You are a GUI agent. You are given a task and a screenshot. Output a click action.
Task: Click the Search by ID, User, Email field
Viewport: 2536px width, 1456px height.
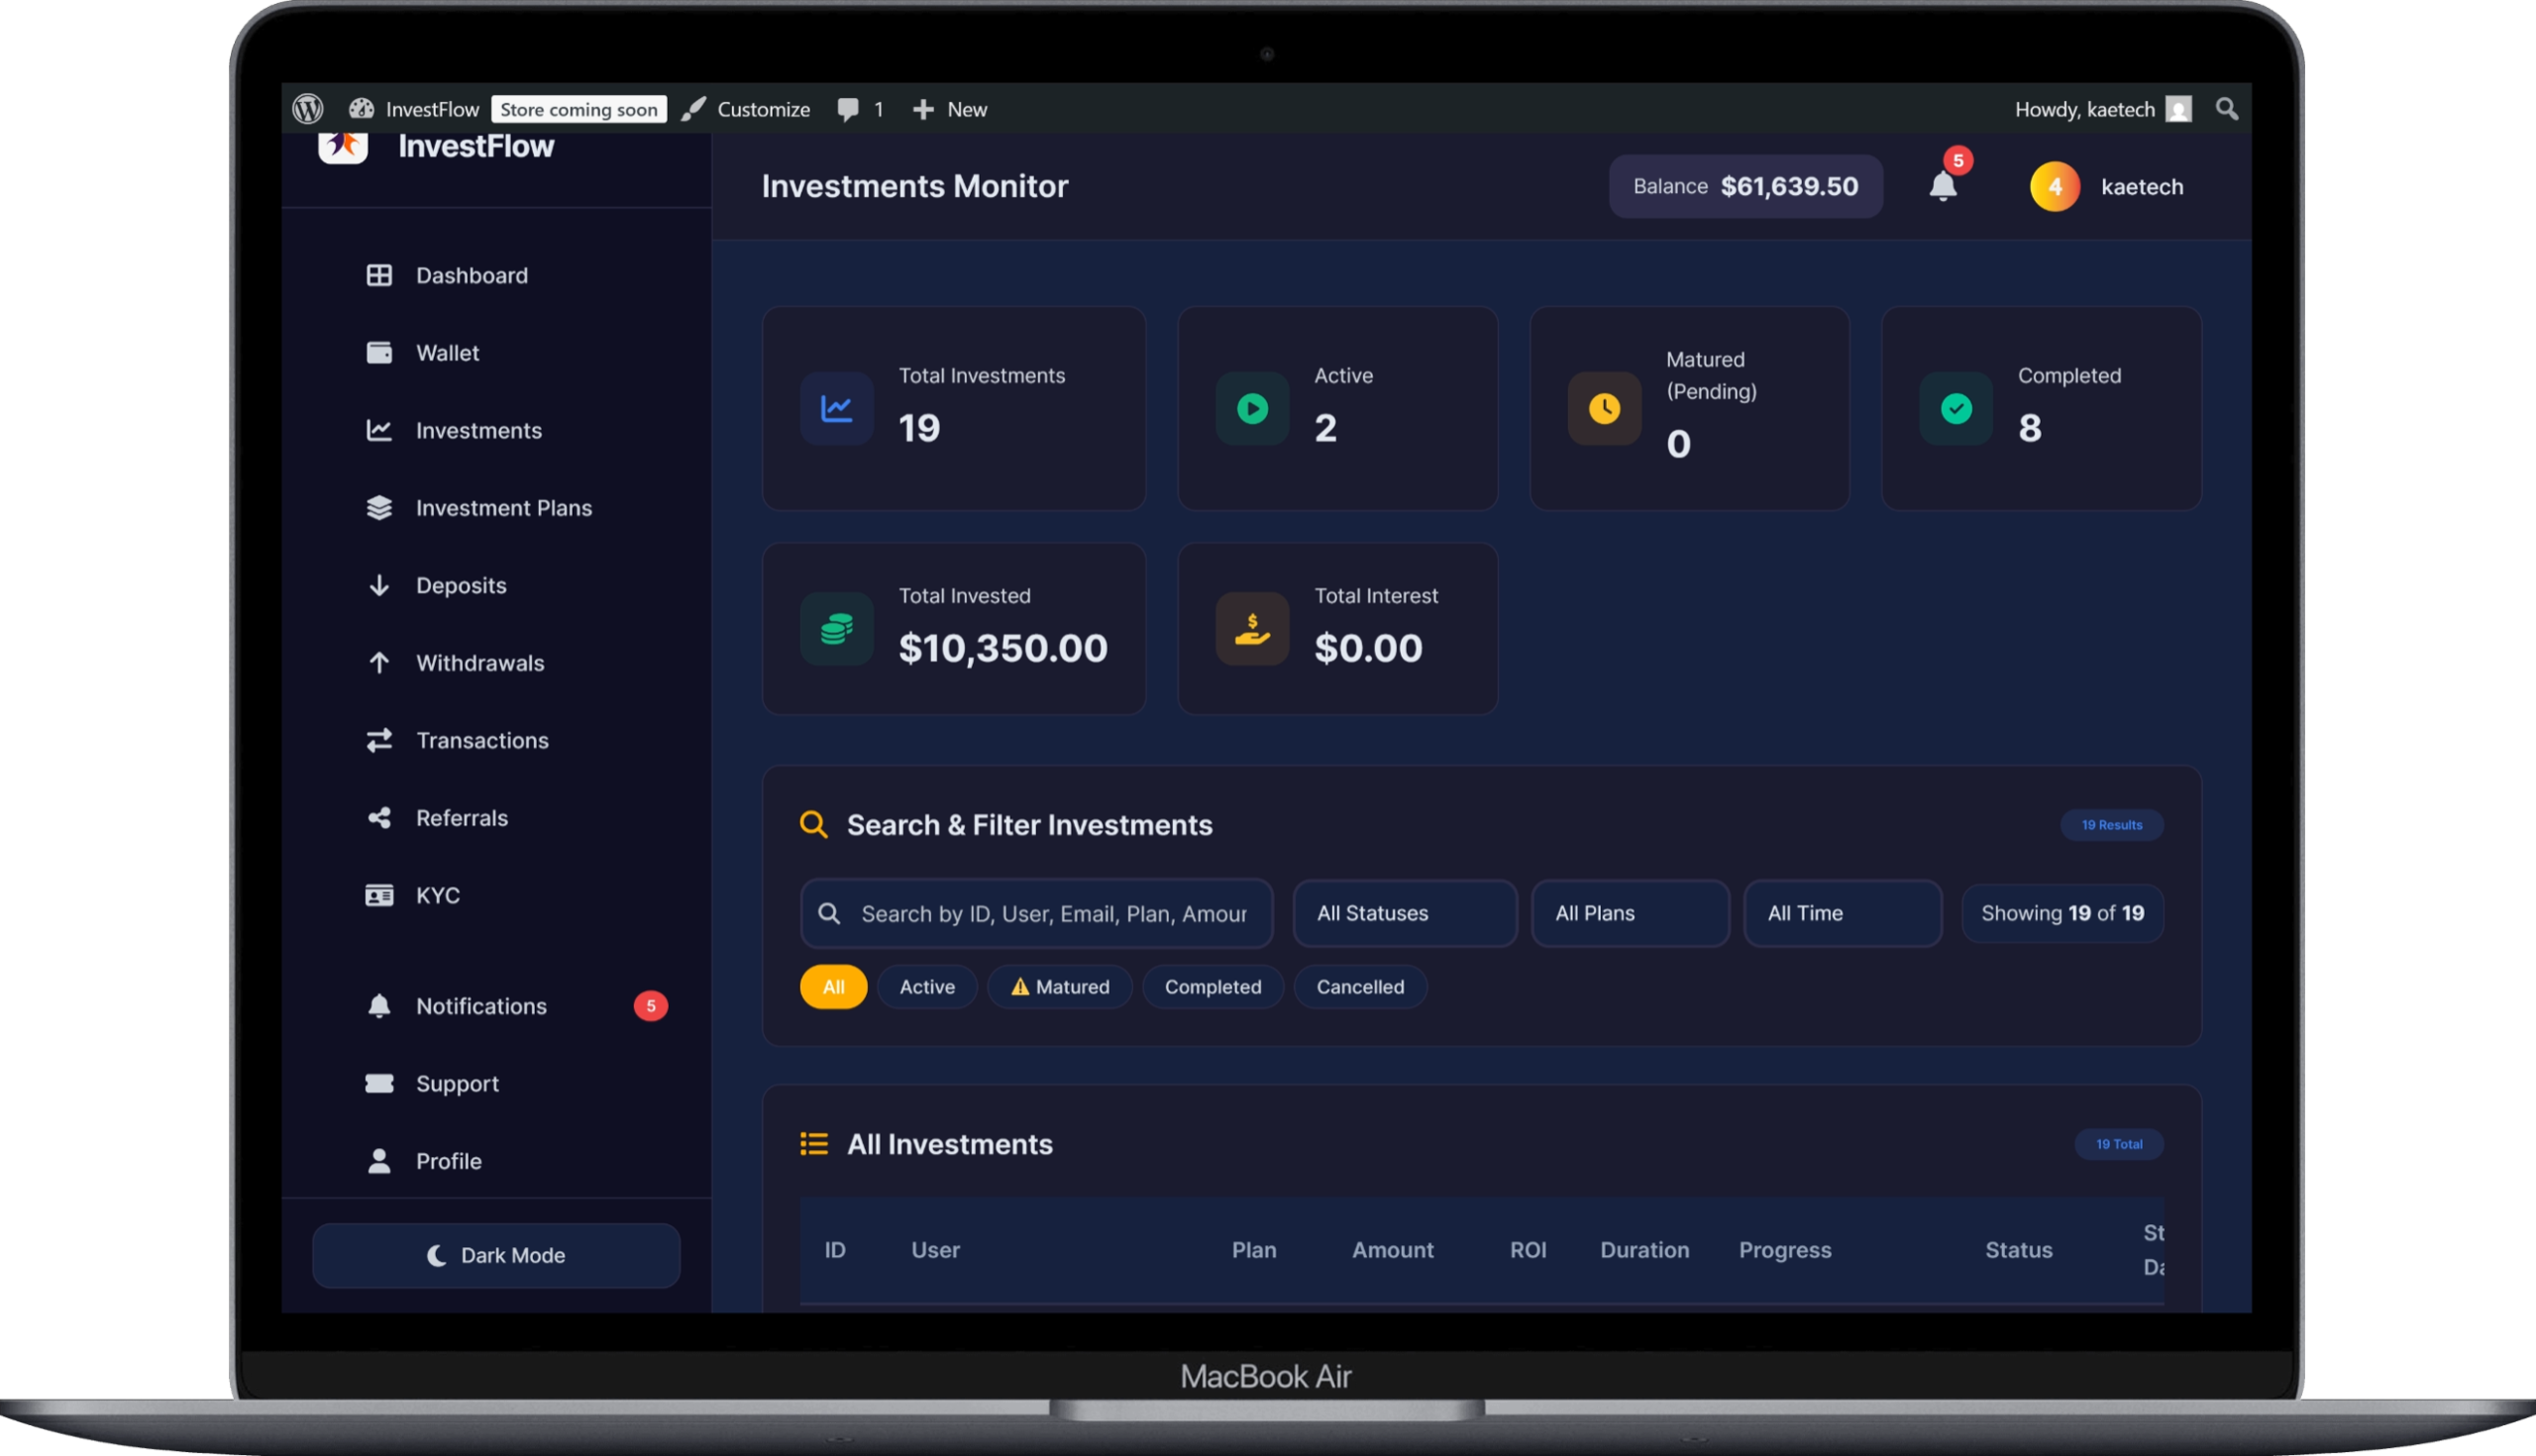pyautogui.click(x=1036, y=913)
